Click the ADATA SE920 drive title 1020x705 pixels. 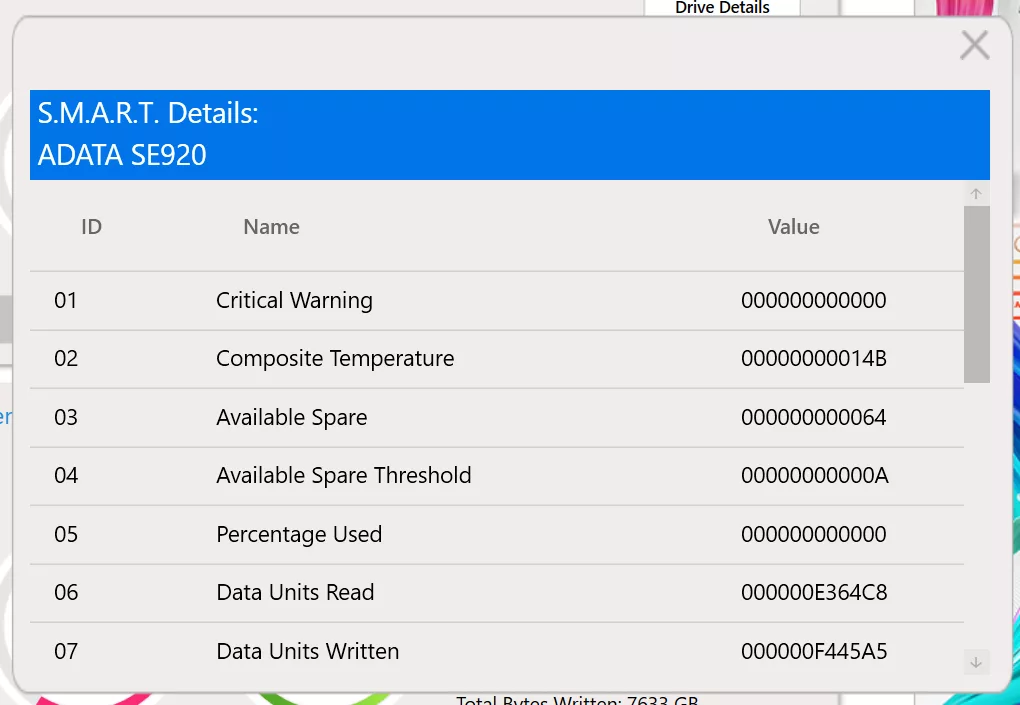[122, 155]
